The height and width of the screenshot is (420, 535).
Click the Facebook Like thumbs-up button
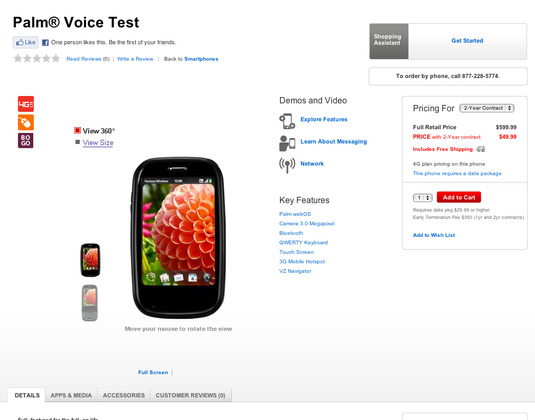pos(26,42)
